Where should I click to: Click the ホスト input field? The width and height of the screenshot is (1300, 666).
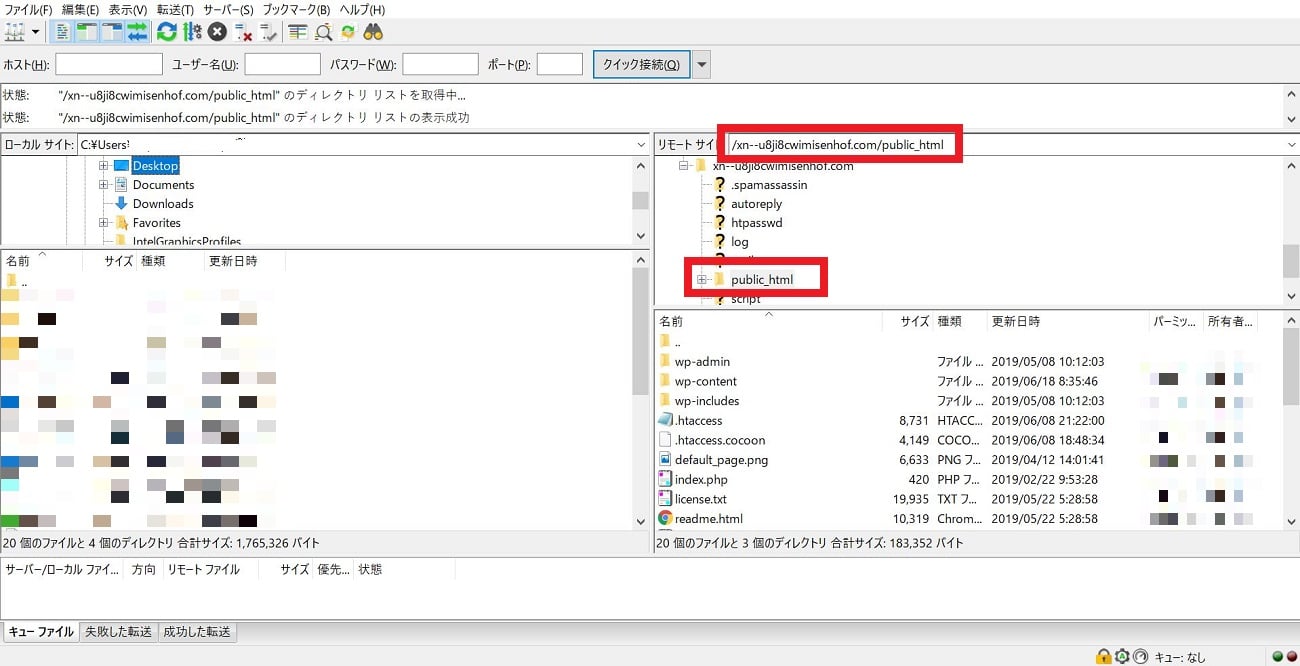coord(109,65)
